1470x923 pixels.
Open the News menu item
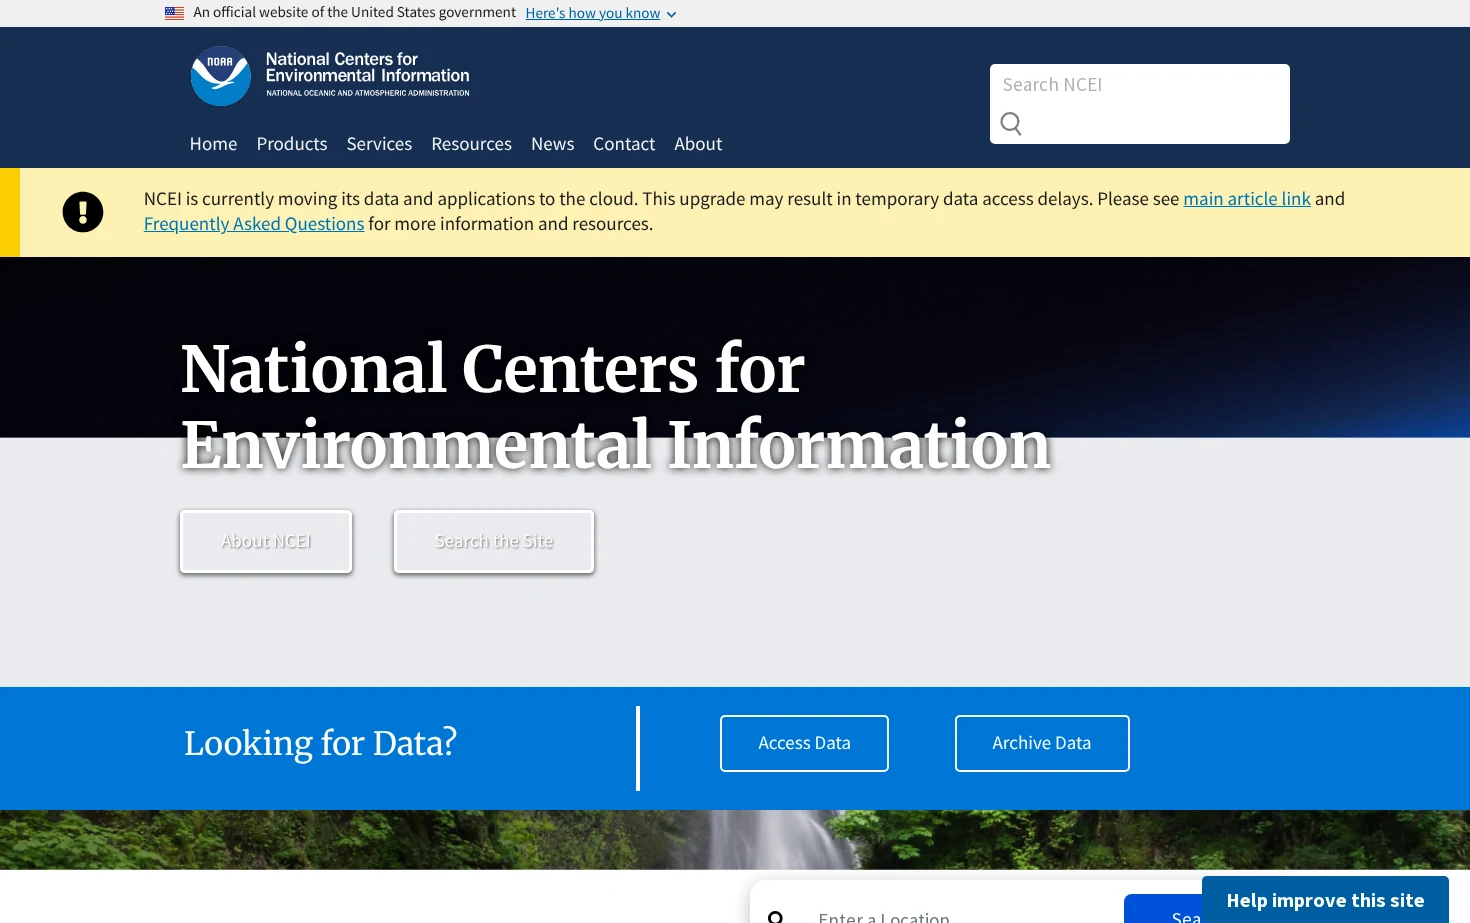(x=553, y=144)
